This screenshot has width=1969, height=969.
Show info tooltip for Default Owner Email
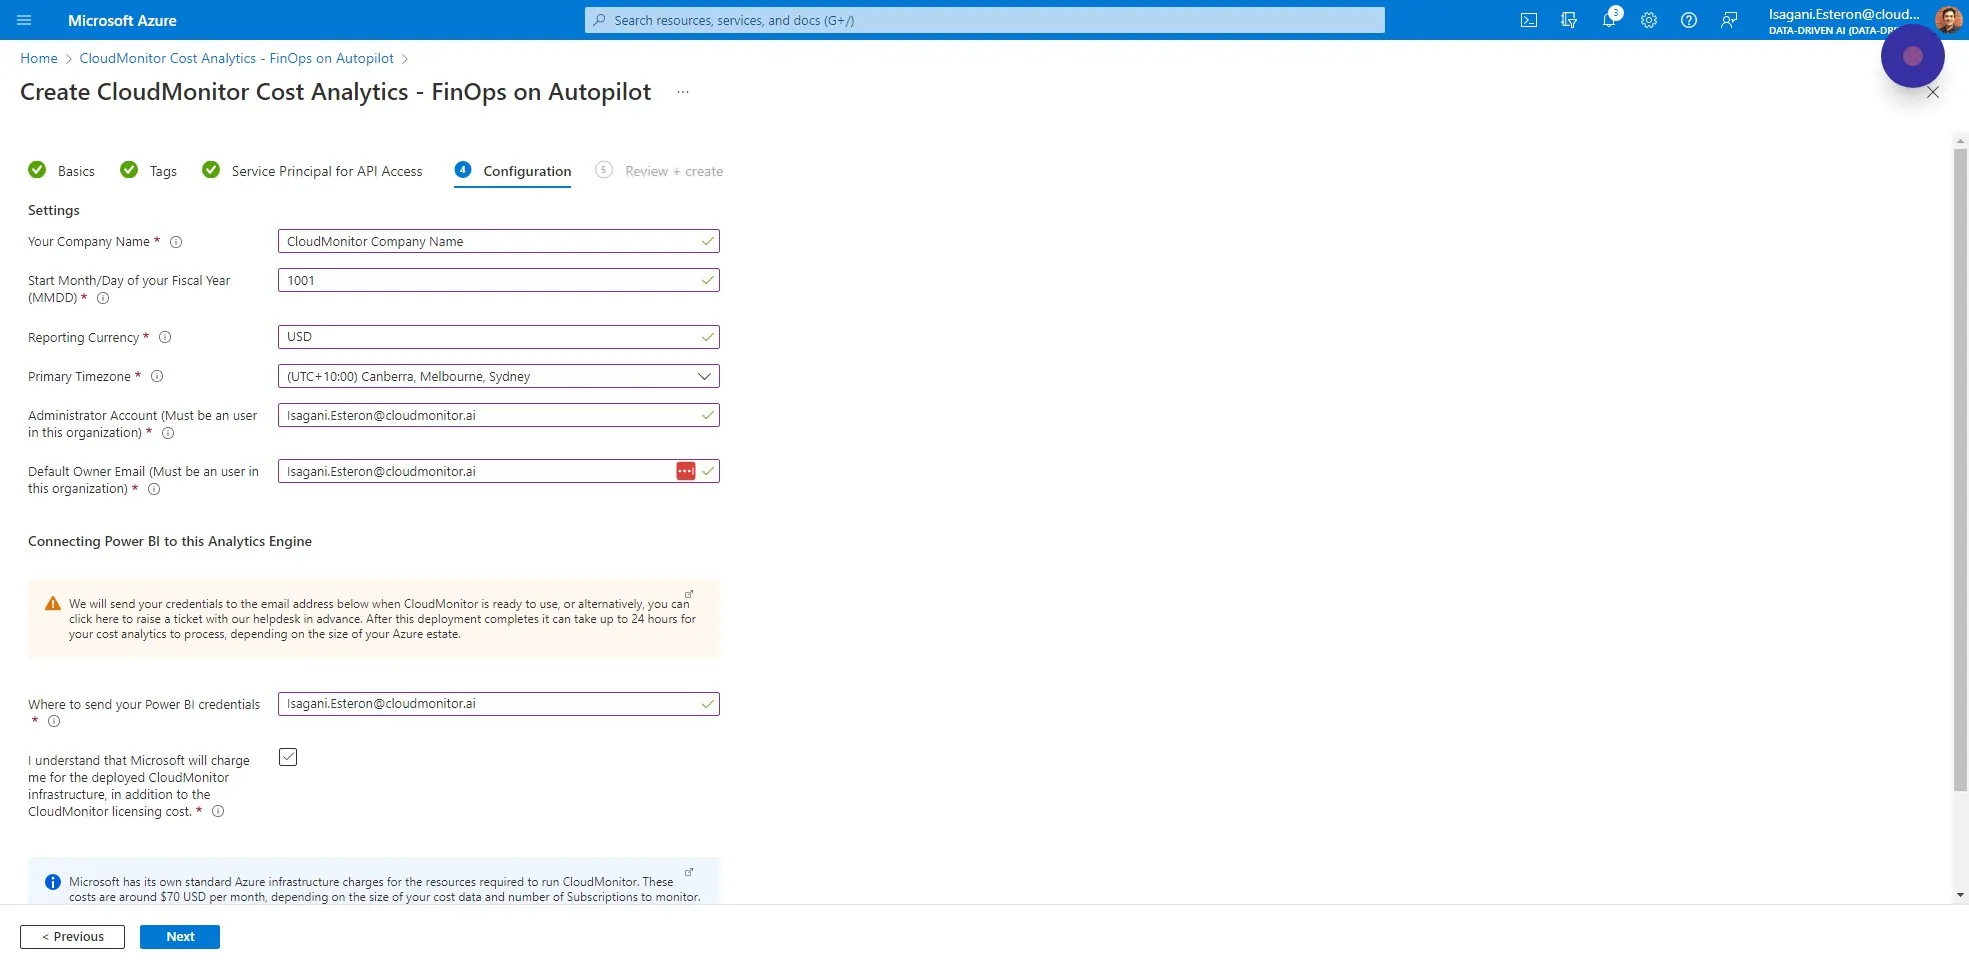coord(154,489)
